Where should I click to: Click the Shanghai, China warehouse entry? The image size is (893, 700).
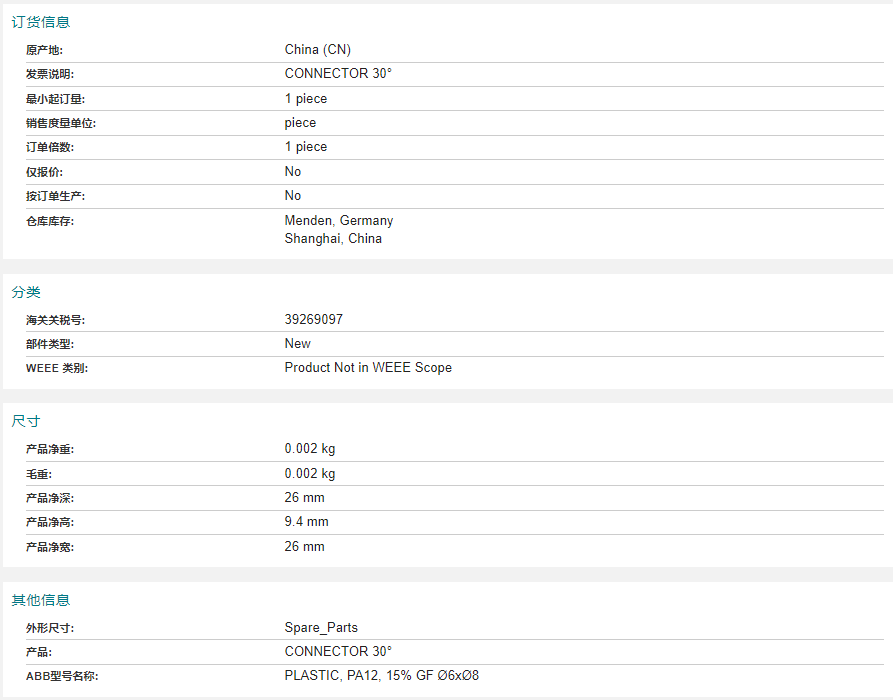[333, 239]
